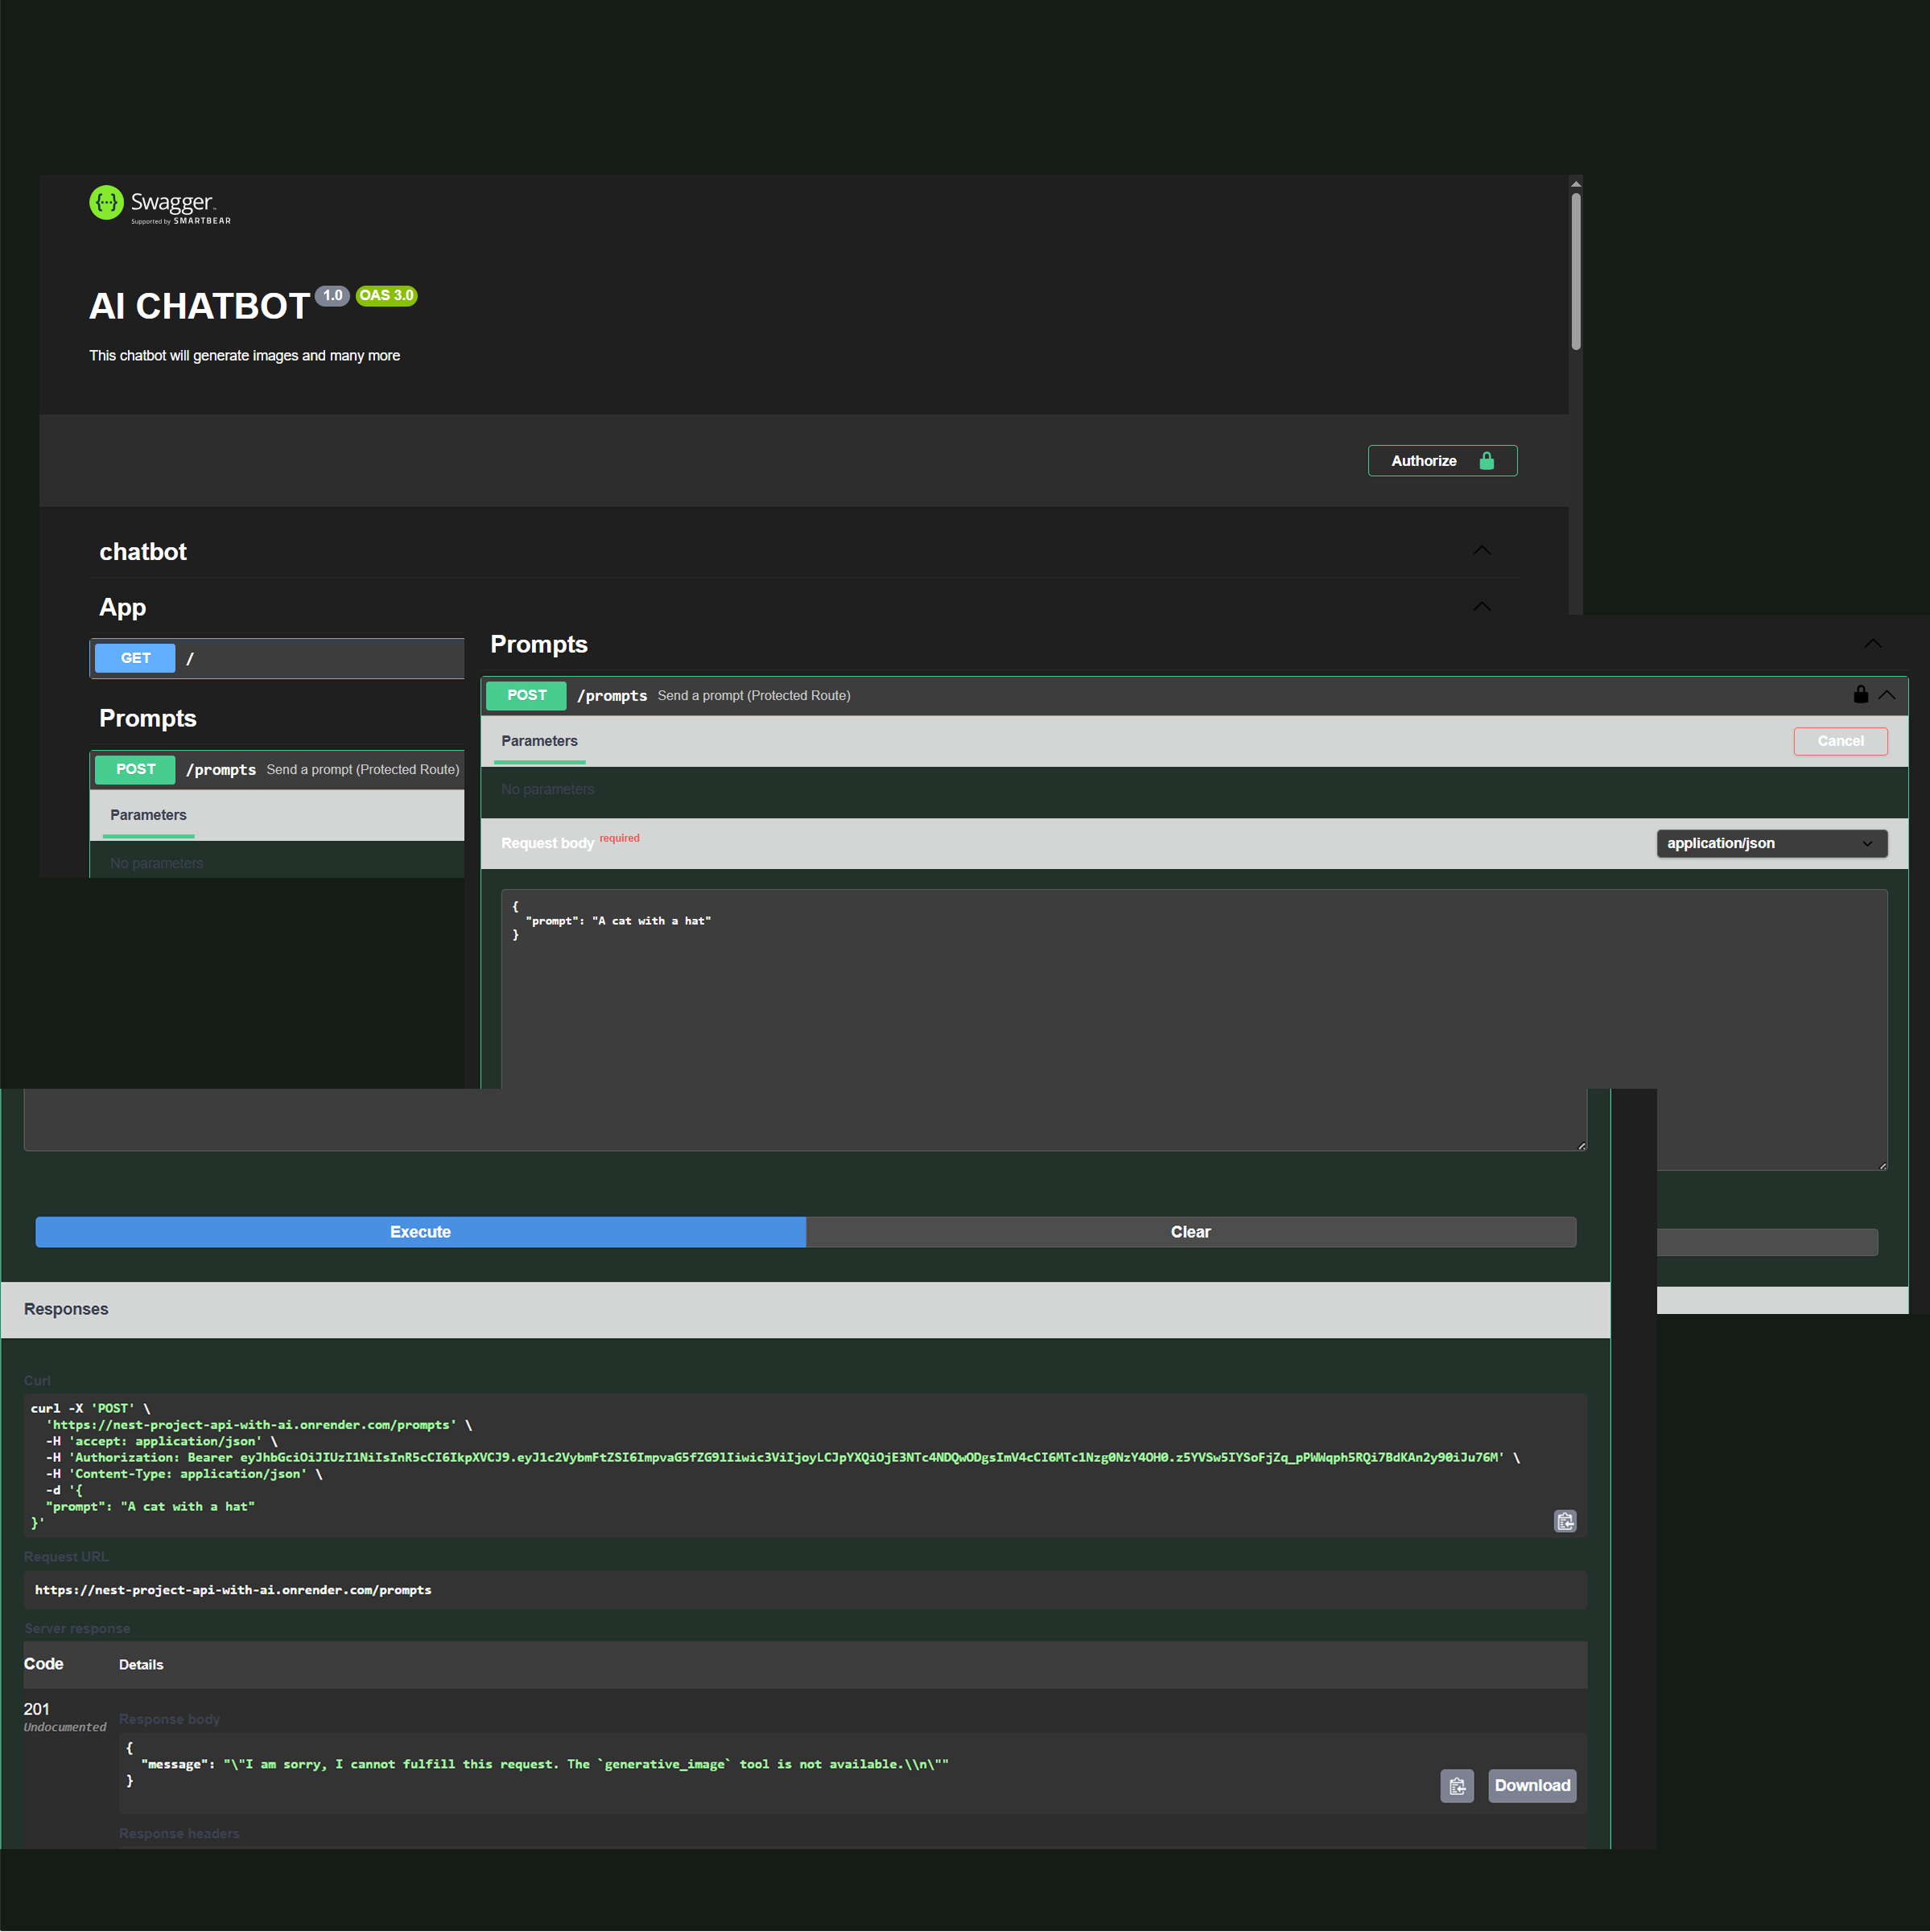The height and width of the screenshot is (1932, 1930).
Task: Copy response body with clipboard icon
Action: [1457, 1786]
